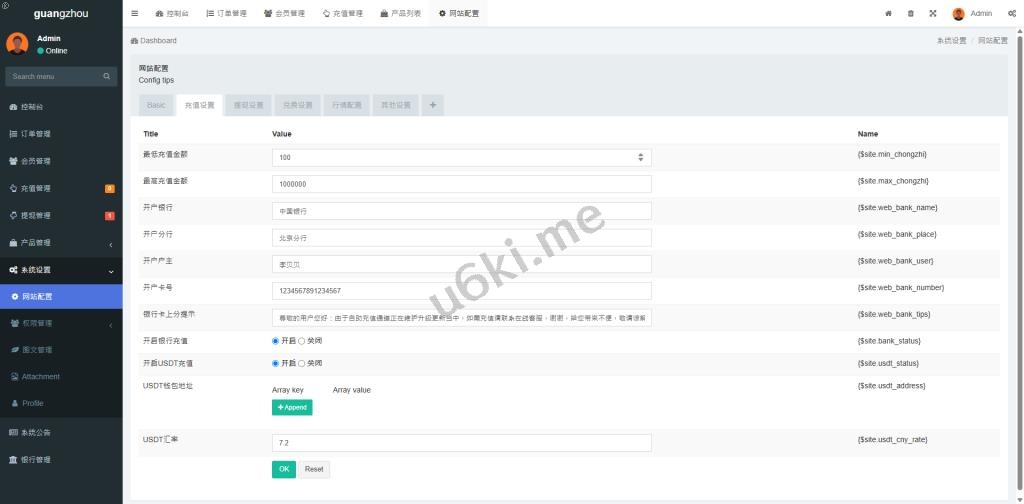Screen dimensions: 1024x504
Task: Open the 产品列表 tab in top bar
Action: 400,13
